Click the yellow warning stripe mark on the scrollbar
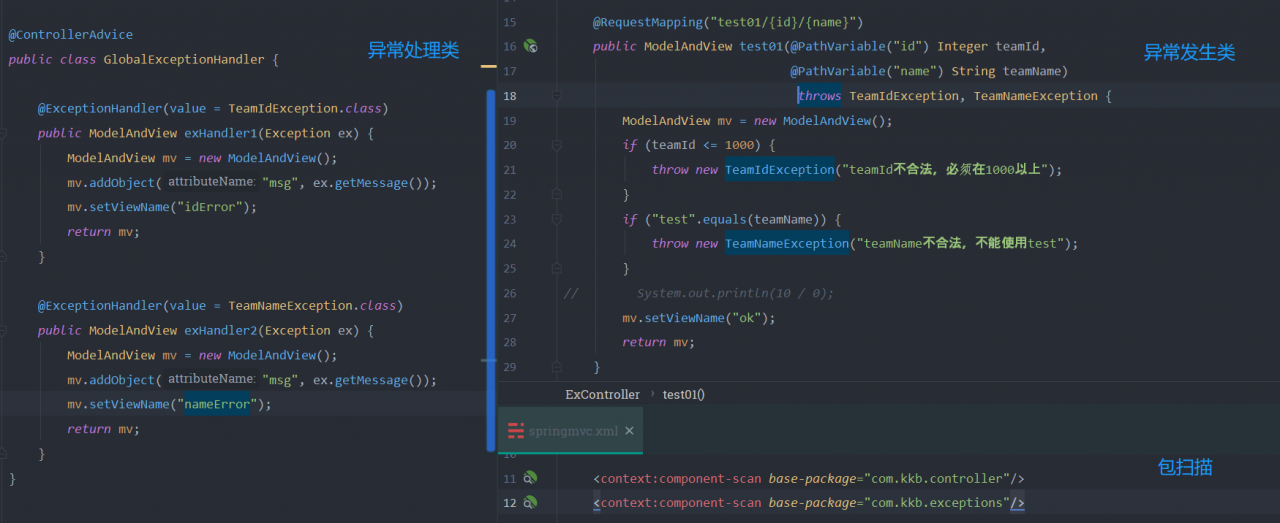The width and height of the screenshot is (1280, 523). tap(488, 66)
